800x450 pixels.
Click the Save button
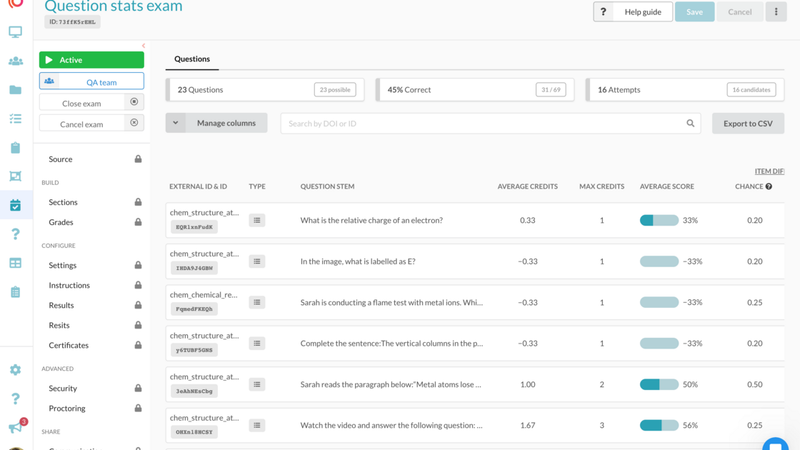pos(694,12)
